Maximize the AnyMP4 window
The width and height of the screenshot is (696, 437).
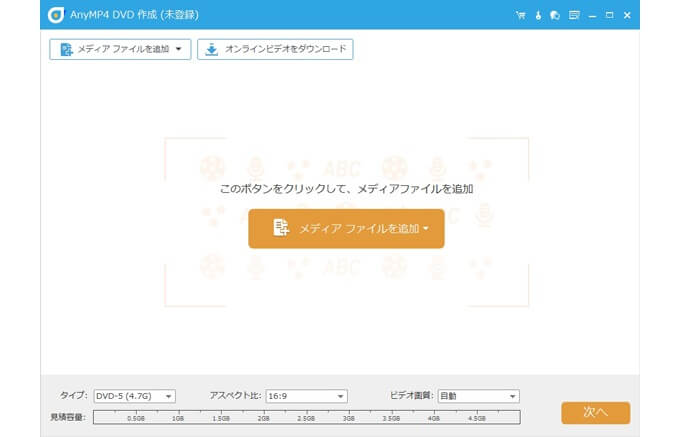(x=609, y=15)
